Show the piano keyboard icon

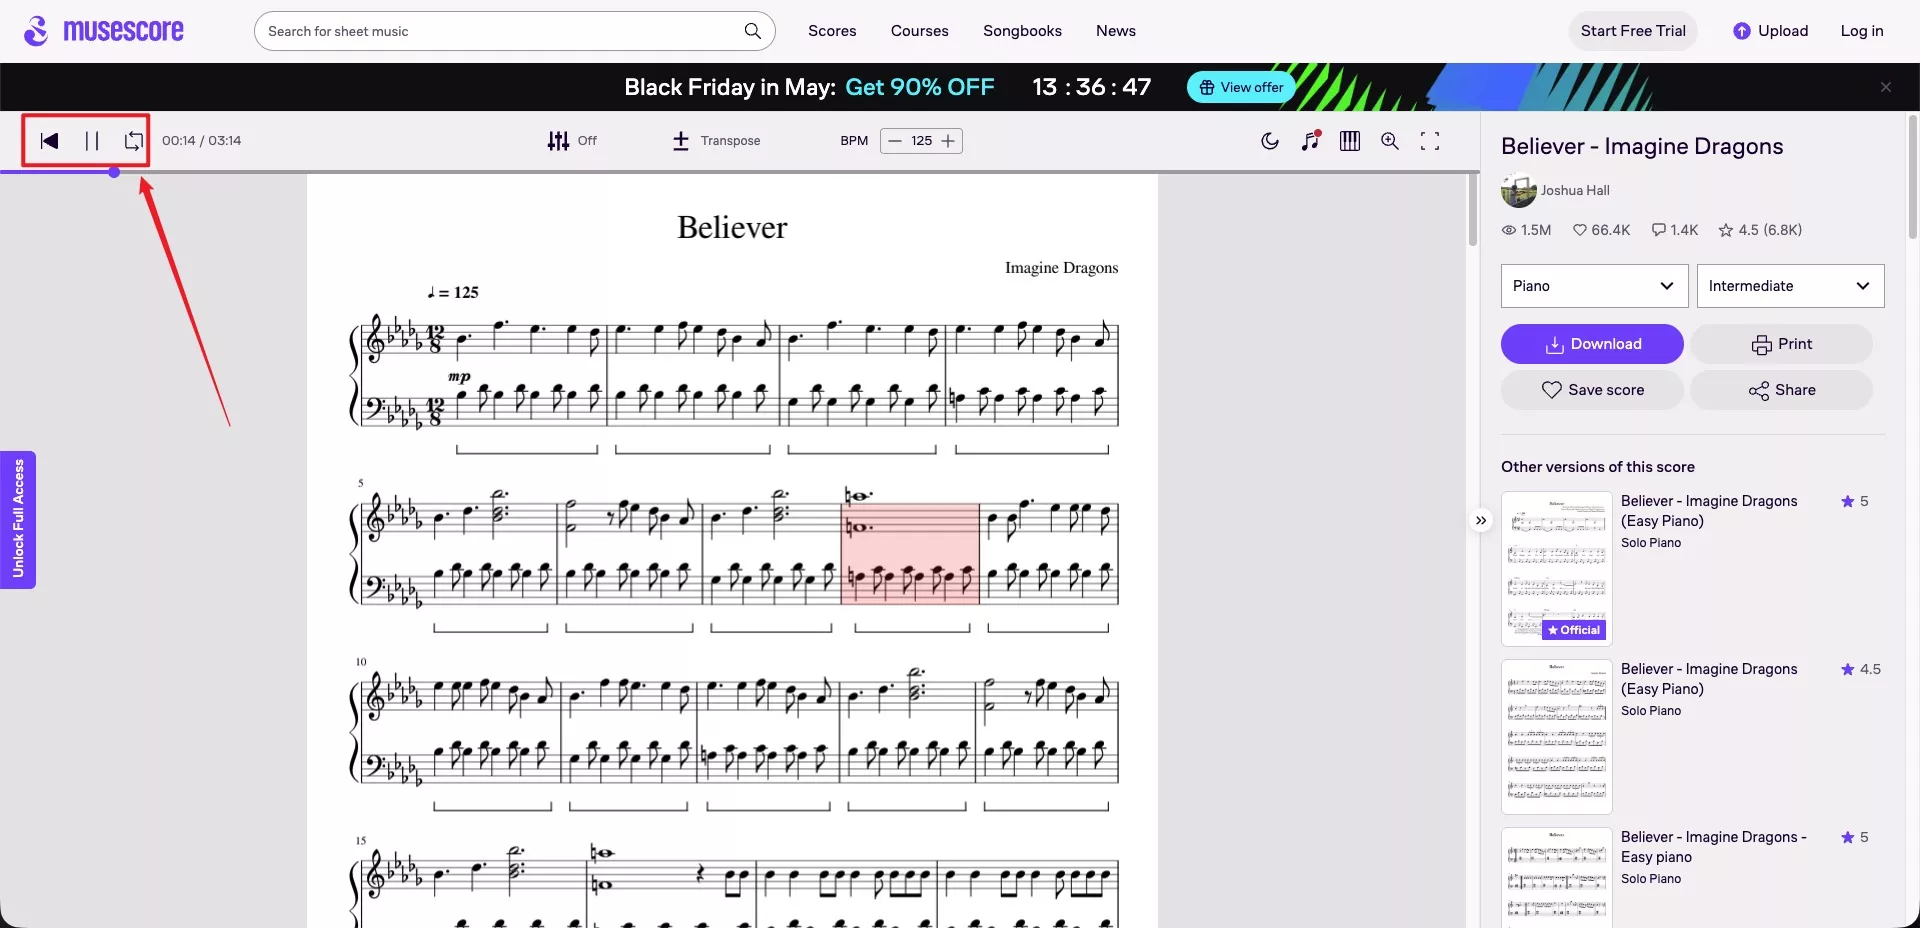pyautogui.click(x=1350, y=141)
